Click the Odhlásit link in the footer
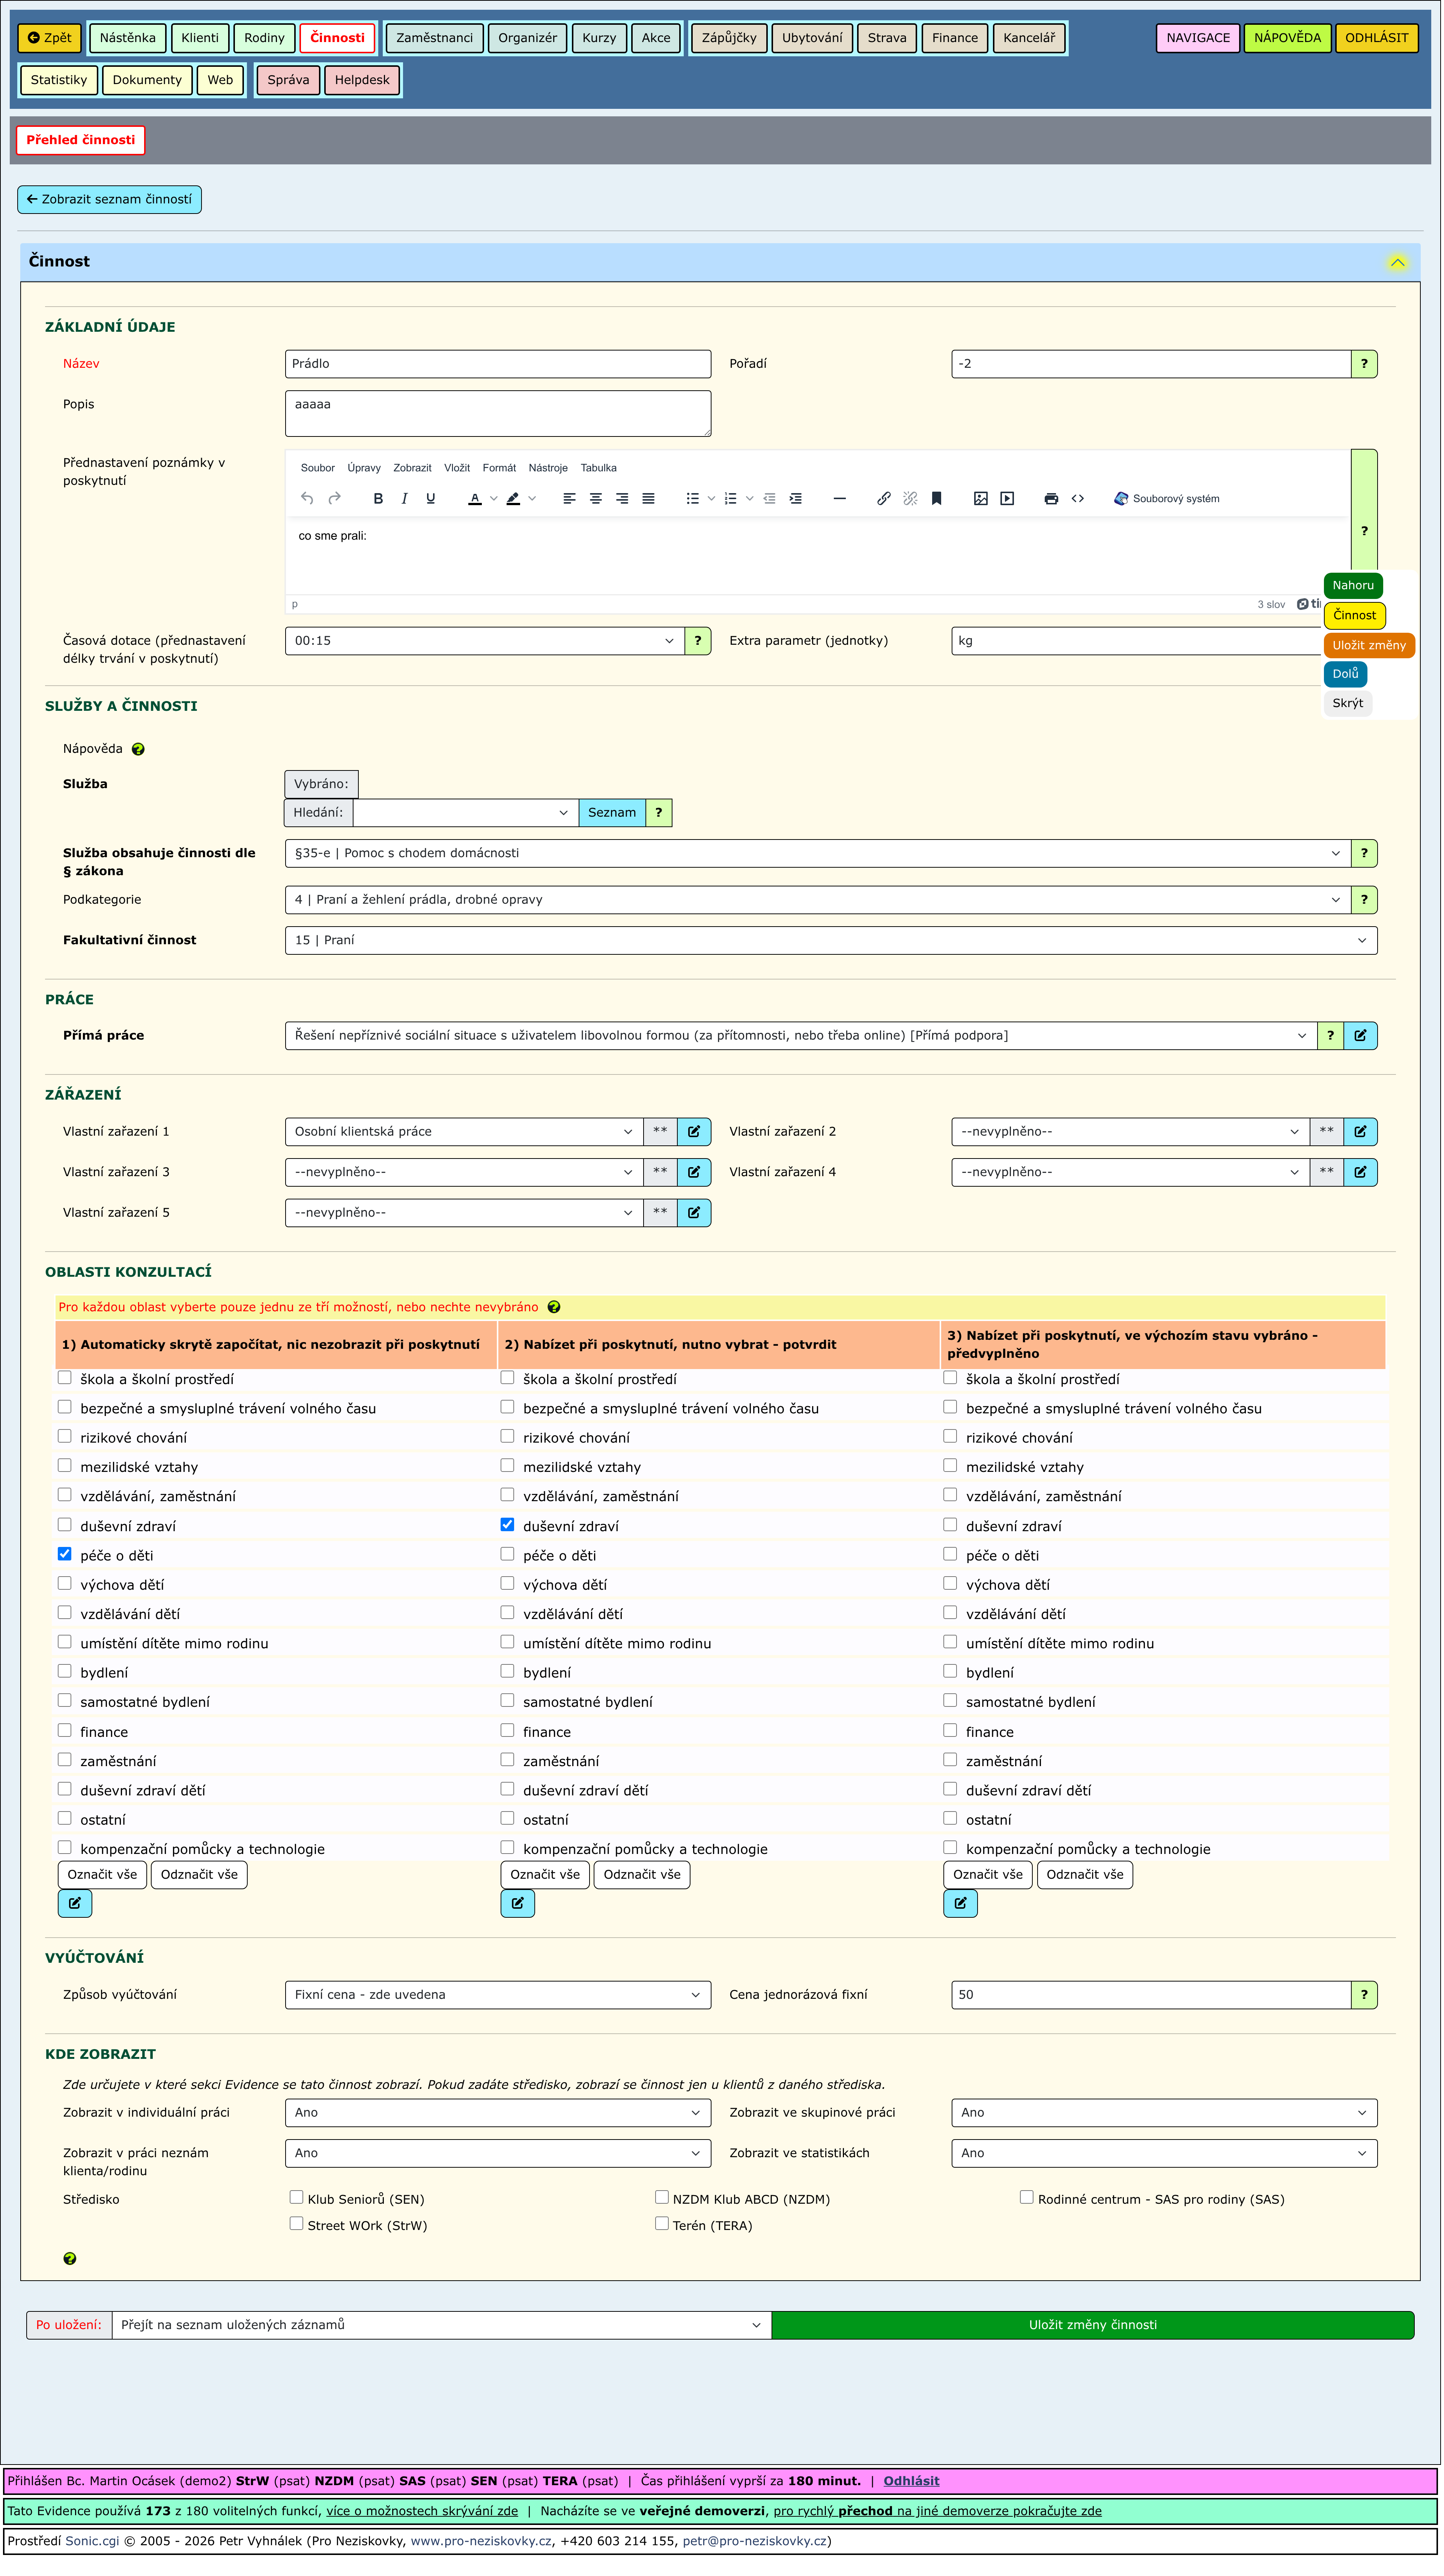 (911, 2481)
